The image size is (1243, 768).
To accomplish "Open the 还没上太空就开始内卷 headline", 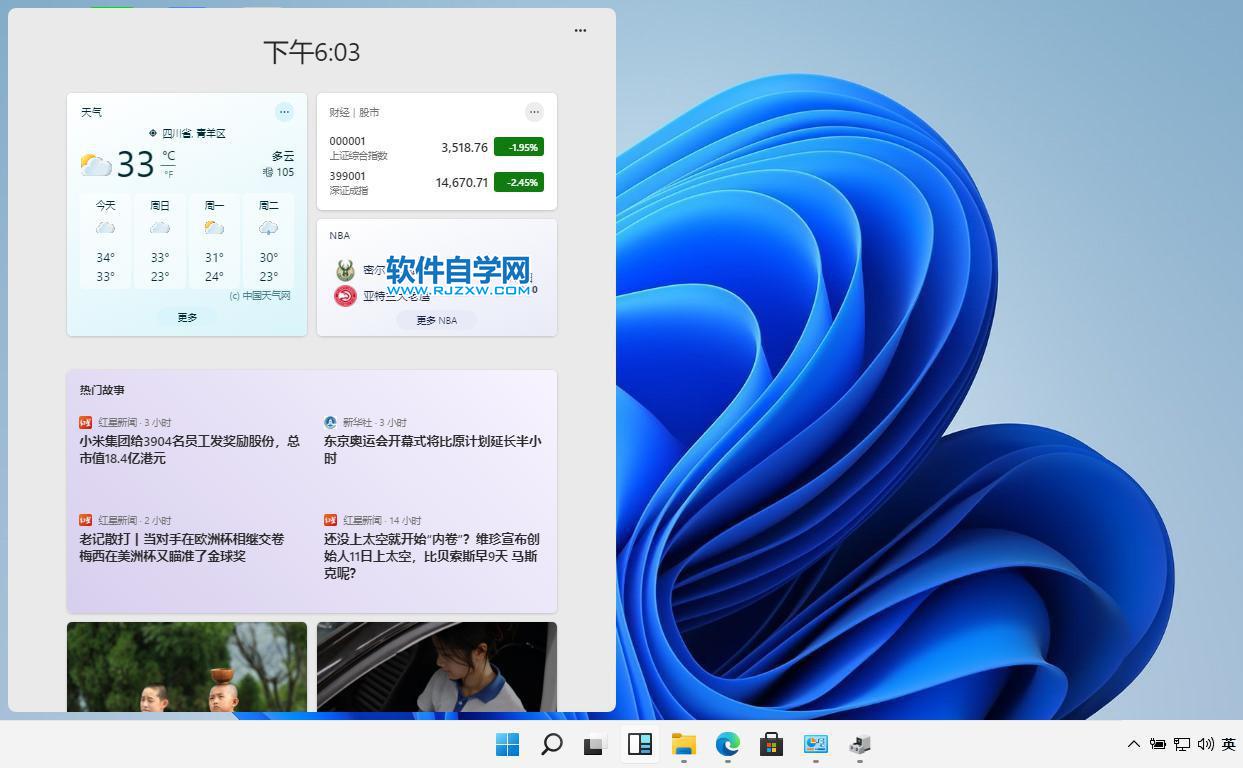I will click(x=431, y=556).
